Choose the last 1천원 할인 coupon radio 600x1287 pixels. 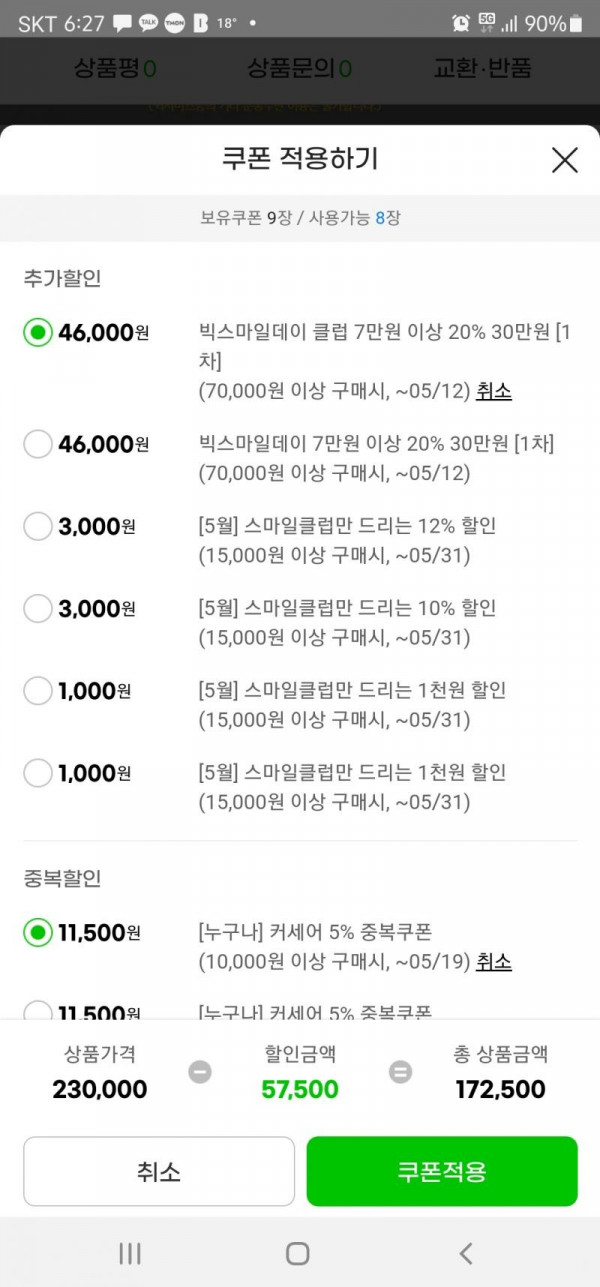pyautogui.click(x=38, y=772)
